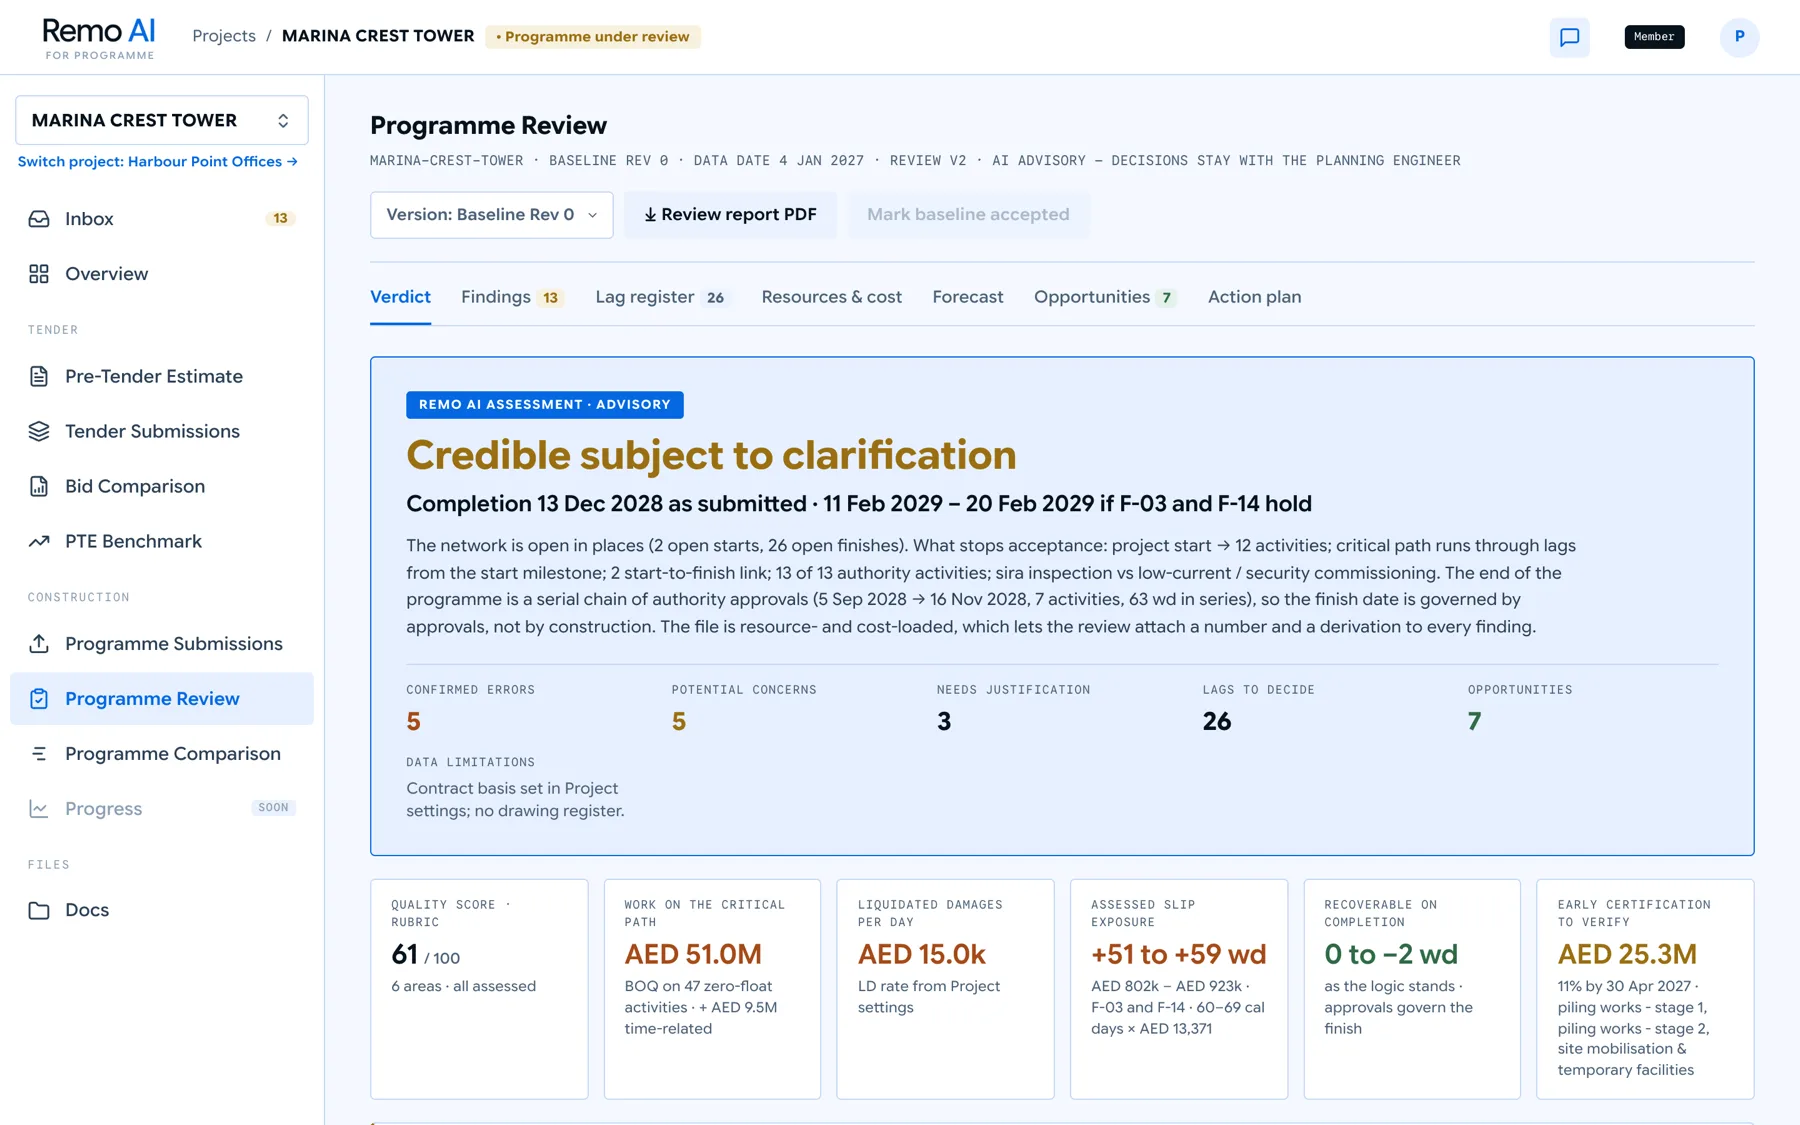This screenshot has width=1800, height=1125.
Task: Click the AED 51.0M critical path value
Action: click(x=693, y=954)
